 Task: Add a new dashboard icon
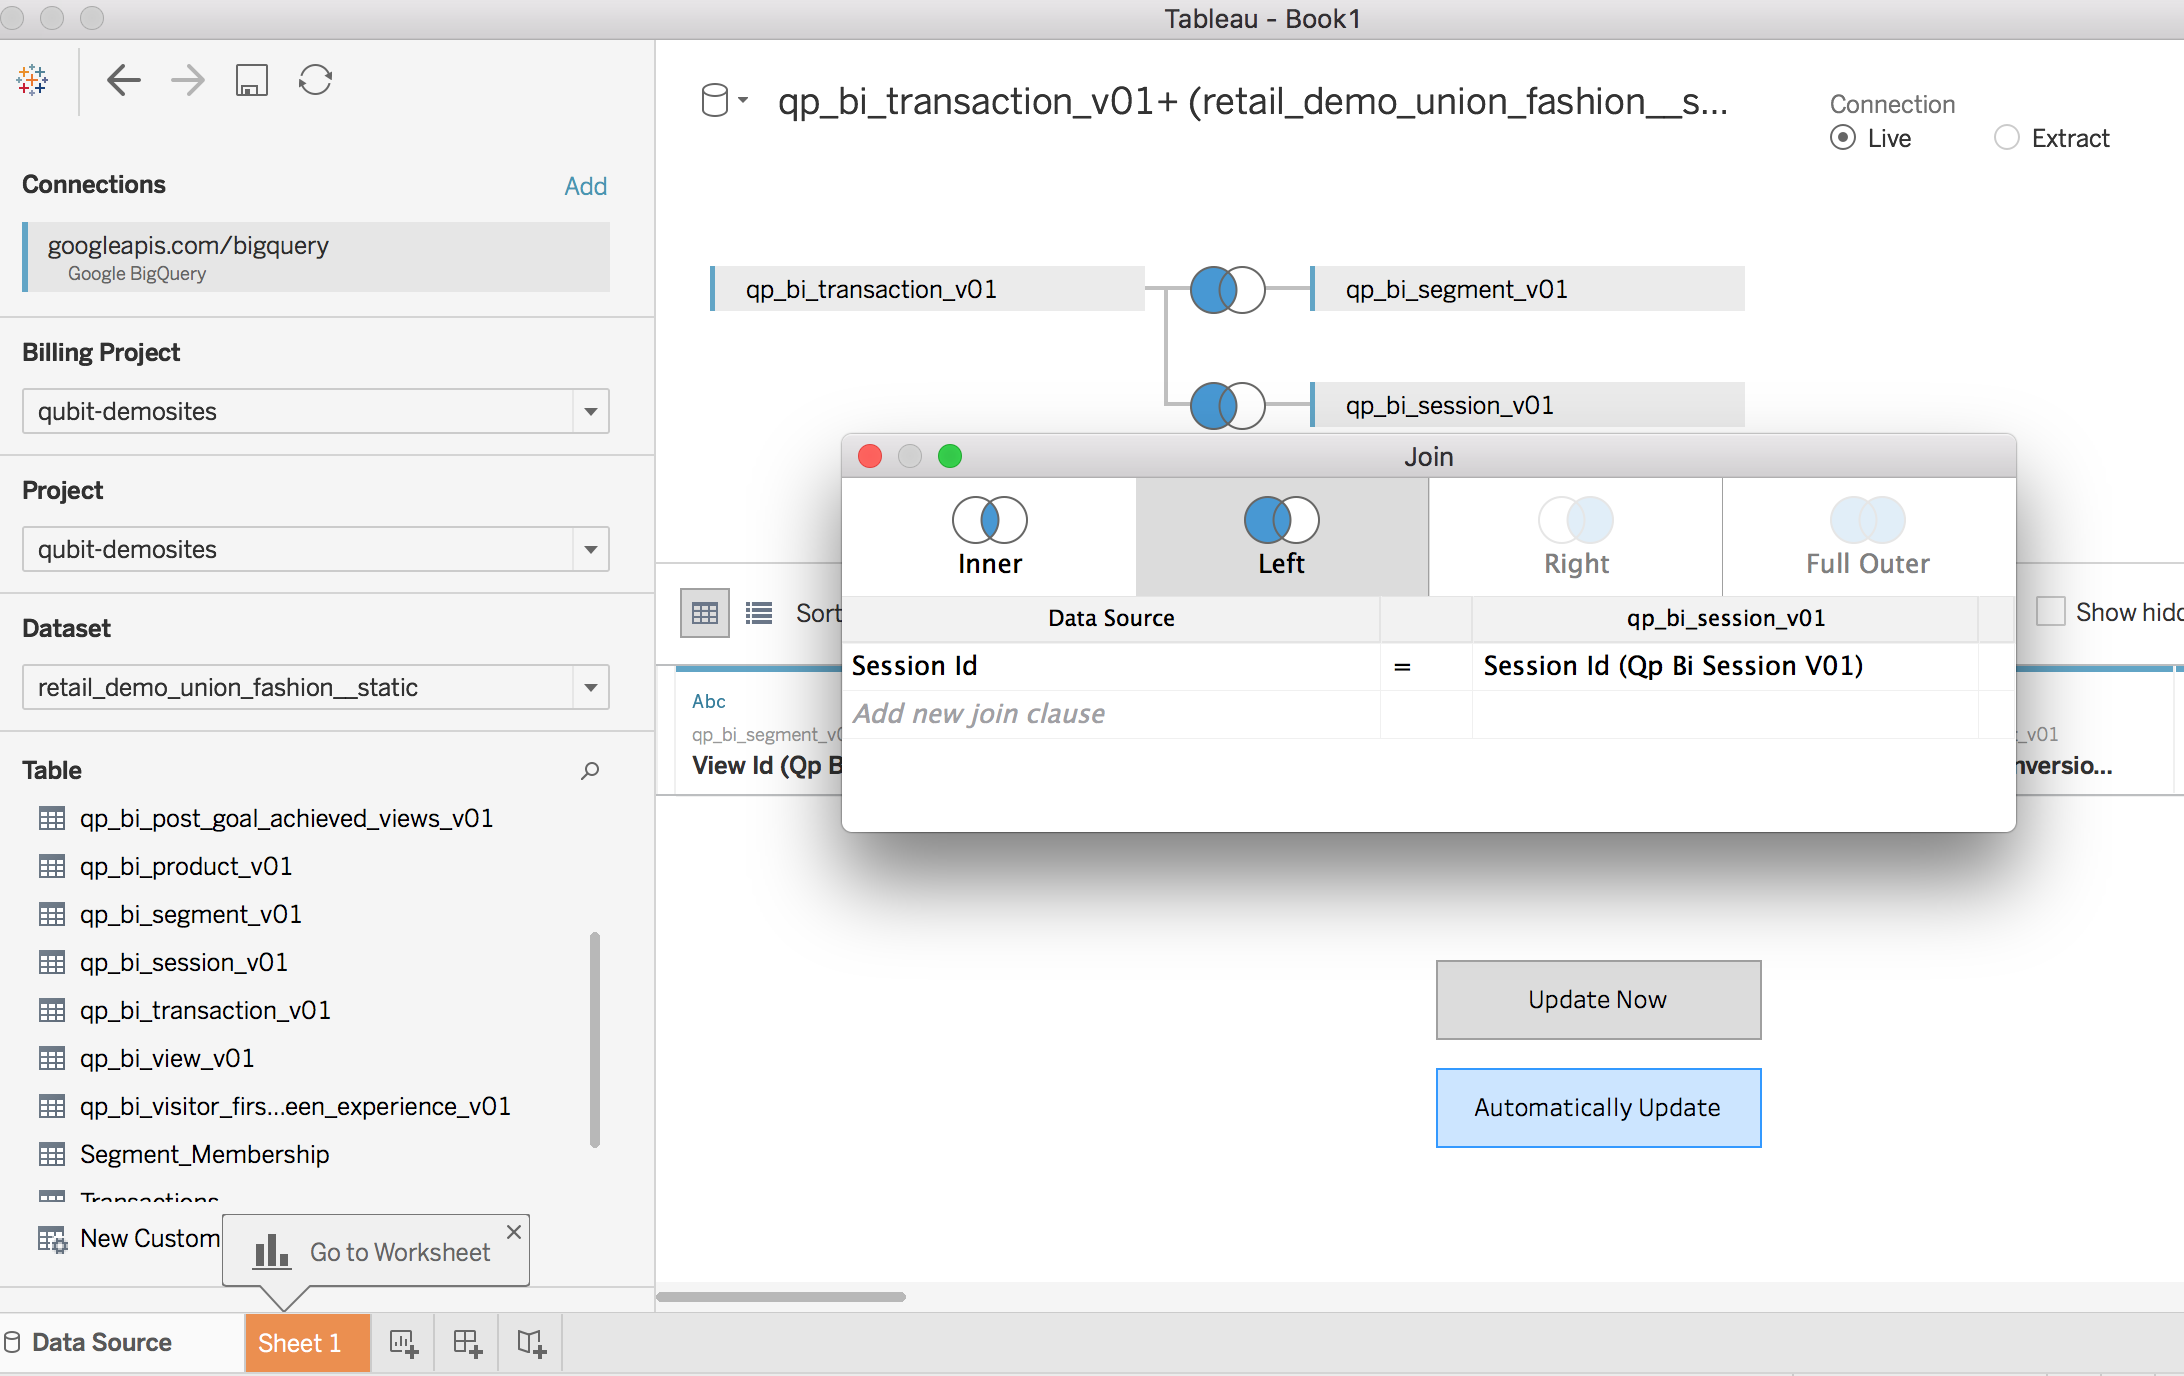click(x=467, y=1342)
